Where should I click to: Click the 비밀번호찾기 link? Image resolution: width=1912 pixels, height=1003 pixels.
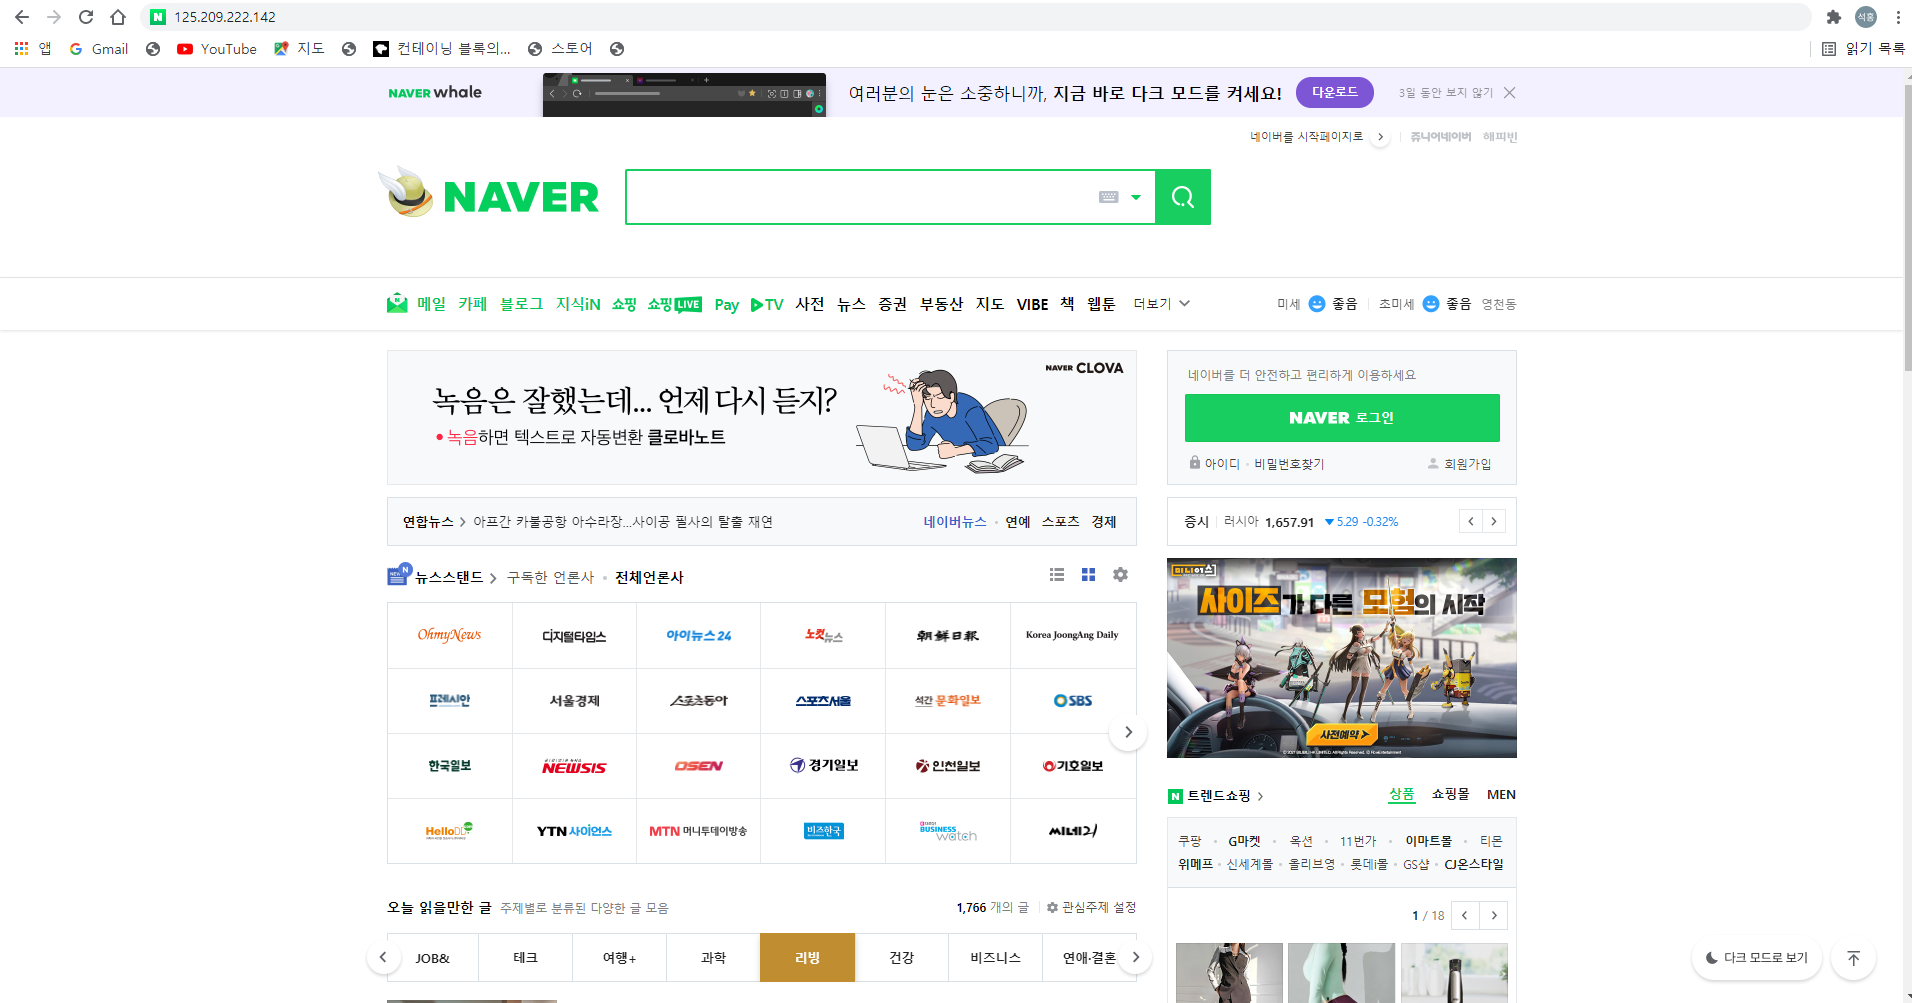click(x=1289, y=463)
